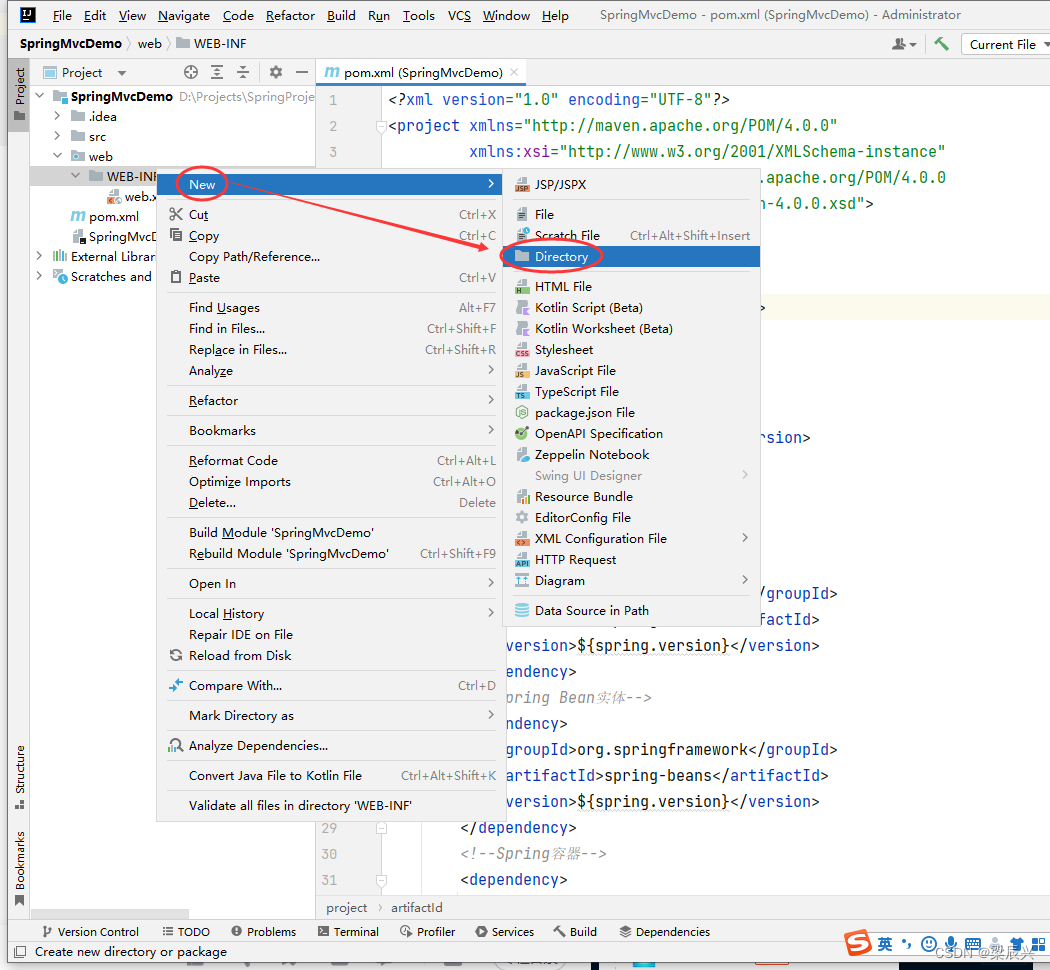Open Project panel settings gear icon
The image size is (1050, 970).
(x=276, y=72)
